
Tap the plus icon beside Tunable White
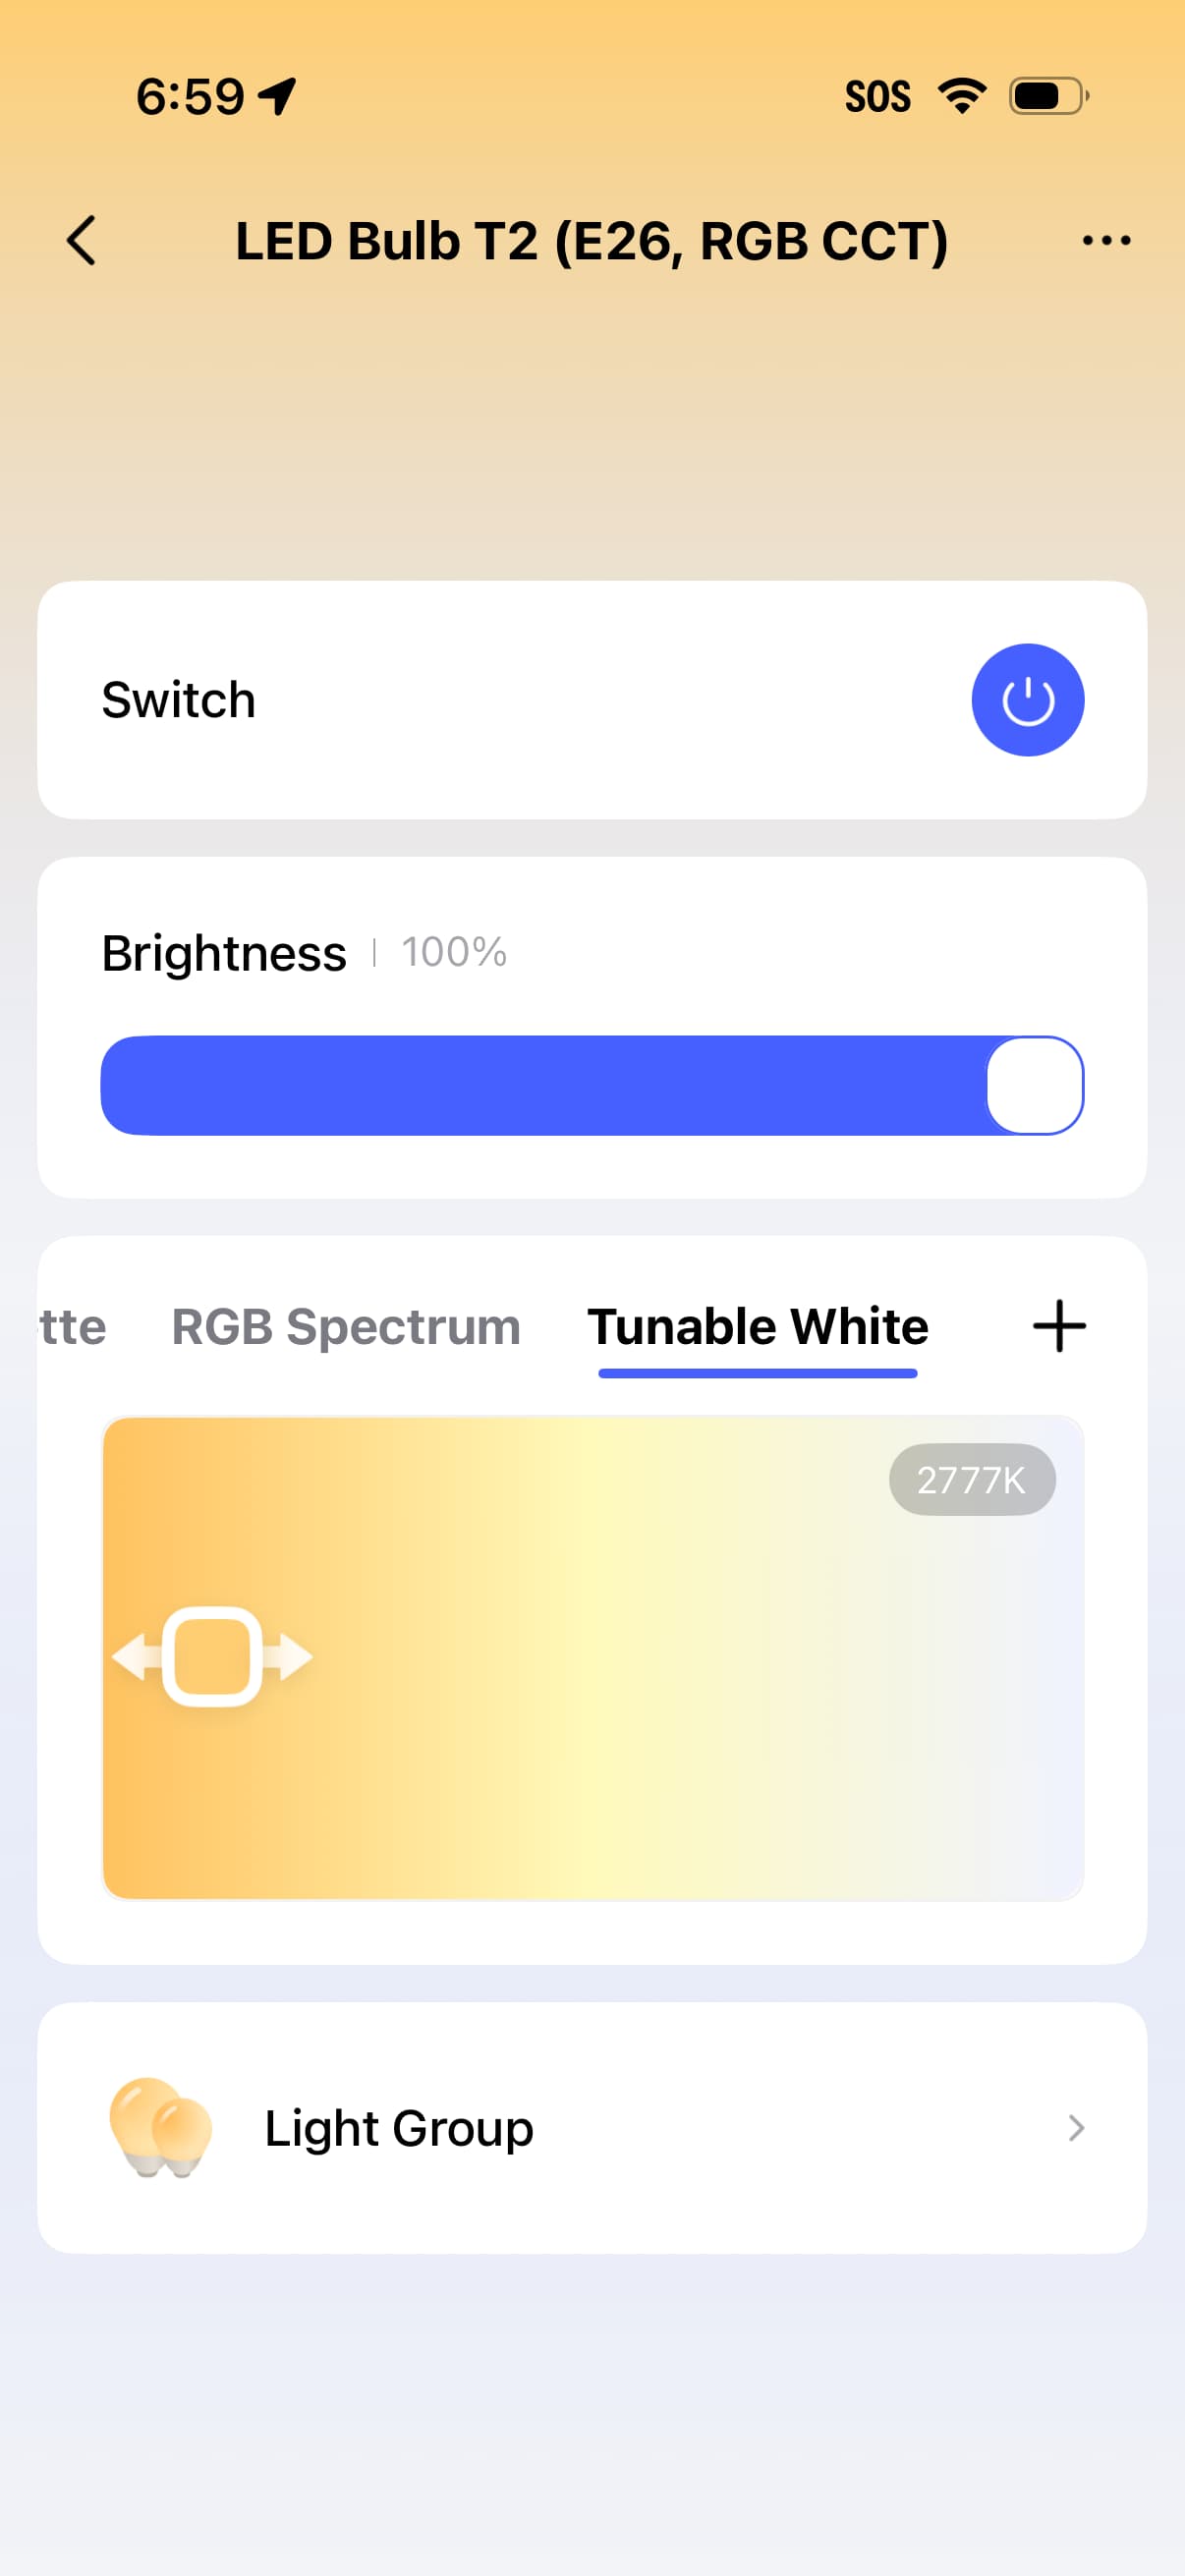pyautogui.click(x=1059, y=1327)
